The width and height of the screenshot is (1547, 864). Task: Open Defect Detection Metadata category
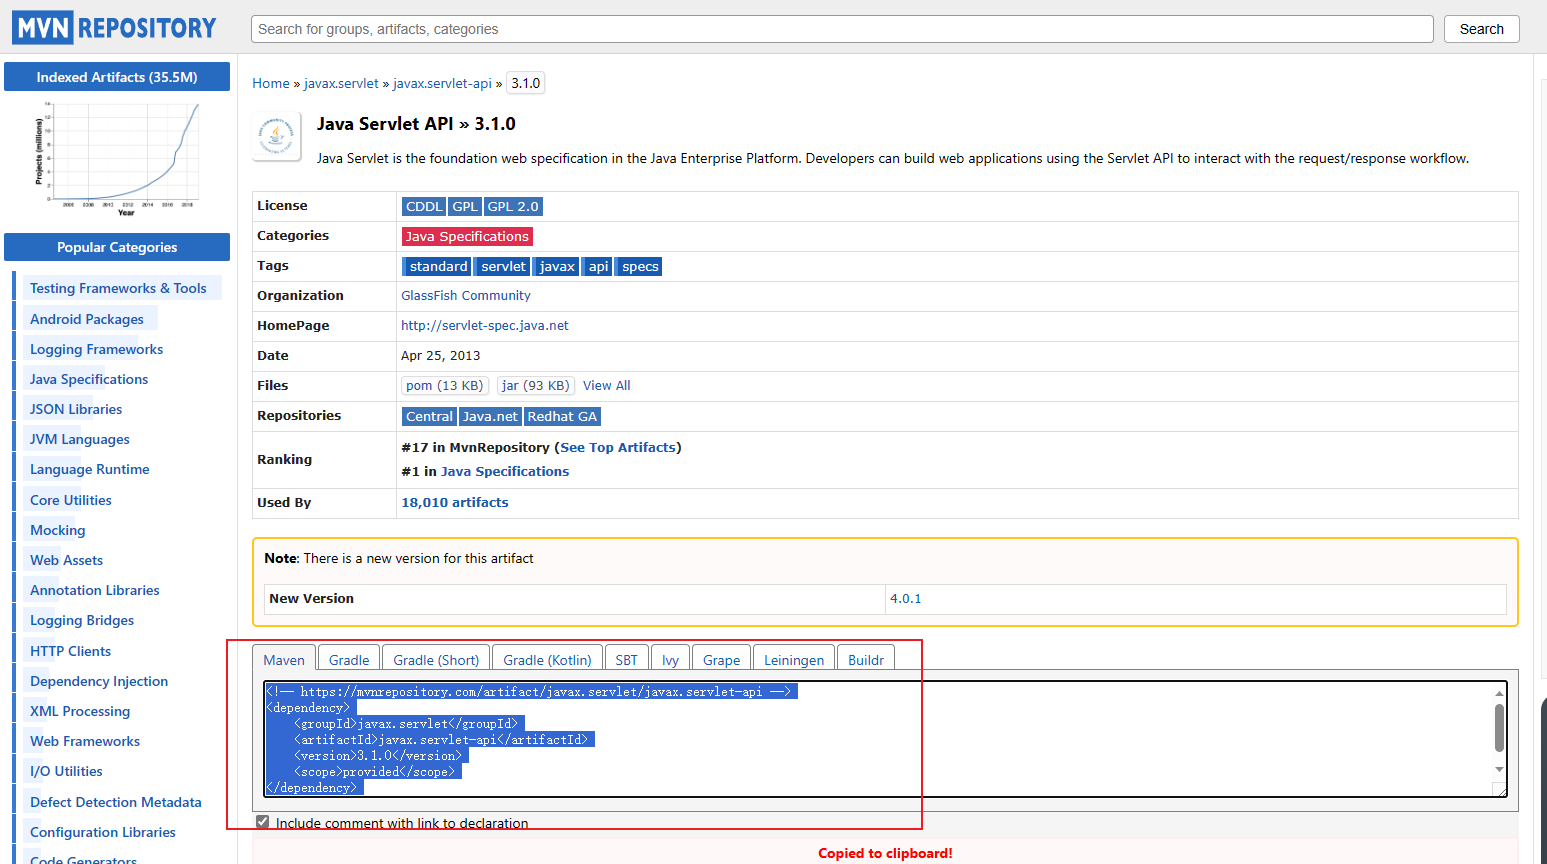[116, 802]
